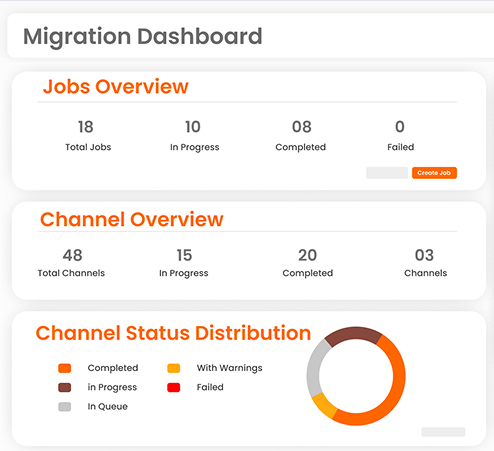
Task: Click the yellow With Warnings donut segment
Action: click(325, 406)
